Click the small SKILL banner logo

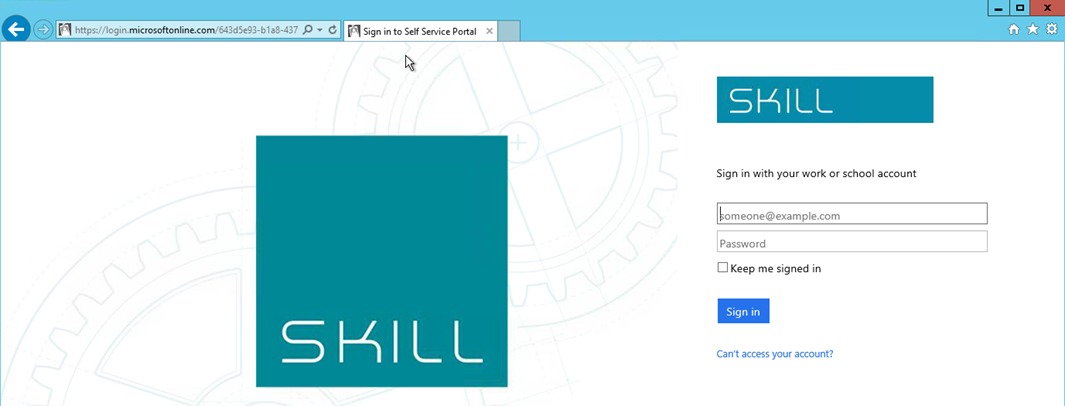pyautogui.click(x=825, y=100)
